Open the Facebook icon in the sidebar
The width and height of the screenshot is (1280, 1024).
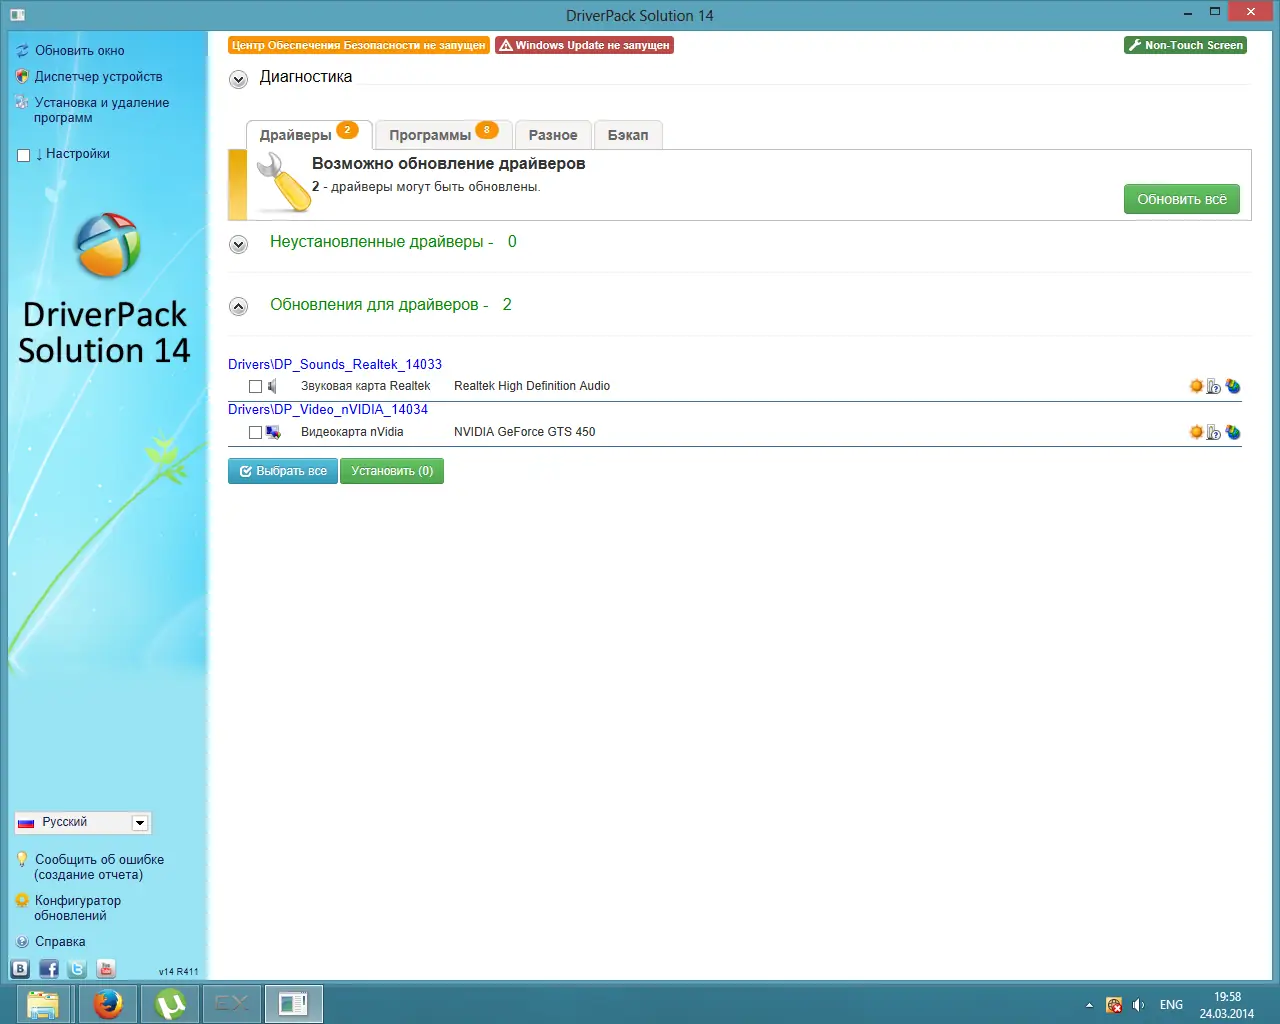(47, 968)
